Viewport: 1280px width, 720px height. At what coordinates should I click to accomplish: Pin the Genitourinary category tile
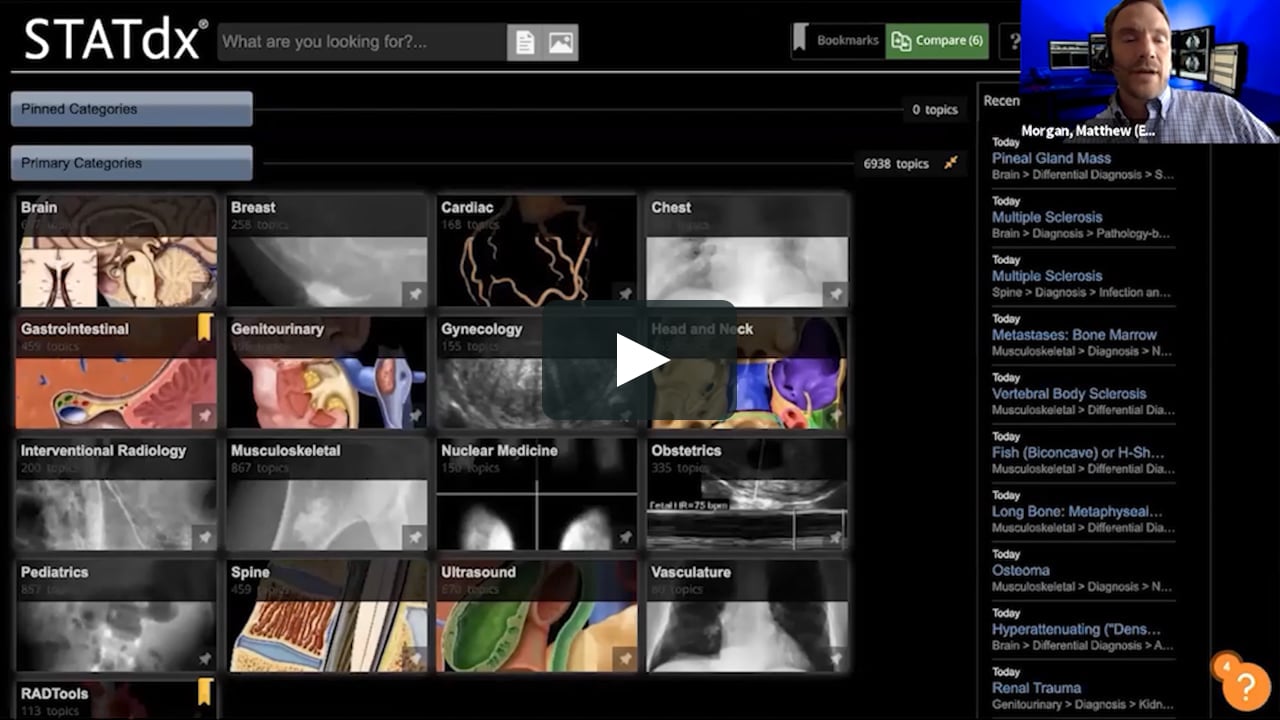click(414, 415)
